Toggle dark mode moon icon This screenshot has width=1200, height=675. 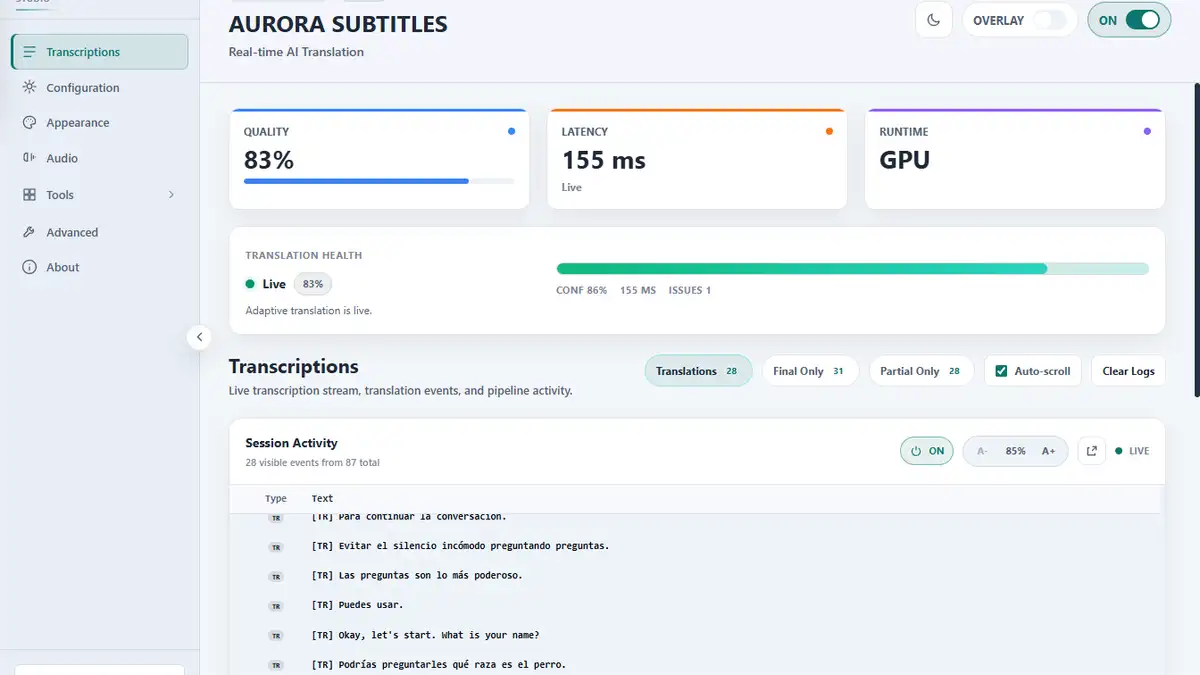934,20
